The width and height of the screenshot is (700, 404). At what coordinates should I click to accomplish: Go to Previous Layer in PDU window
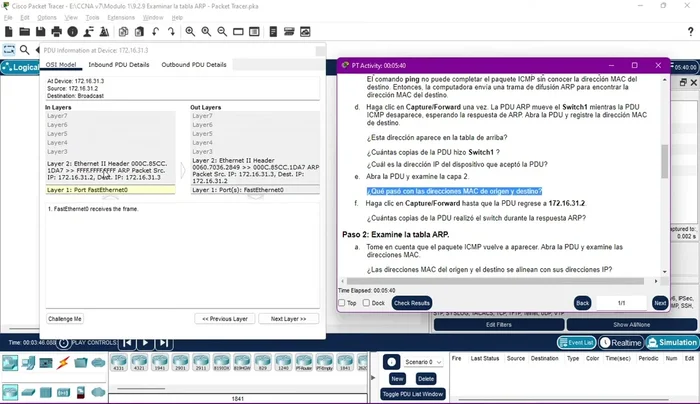225,319
